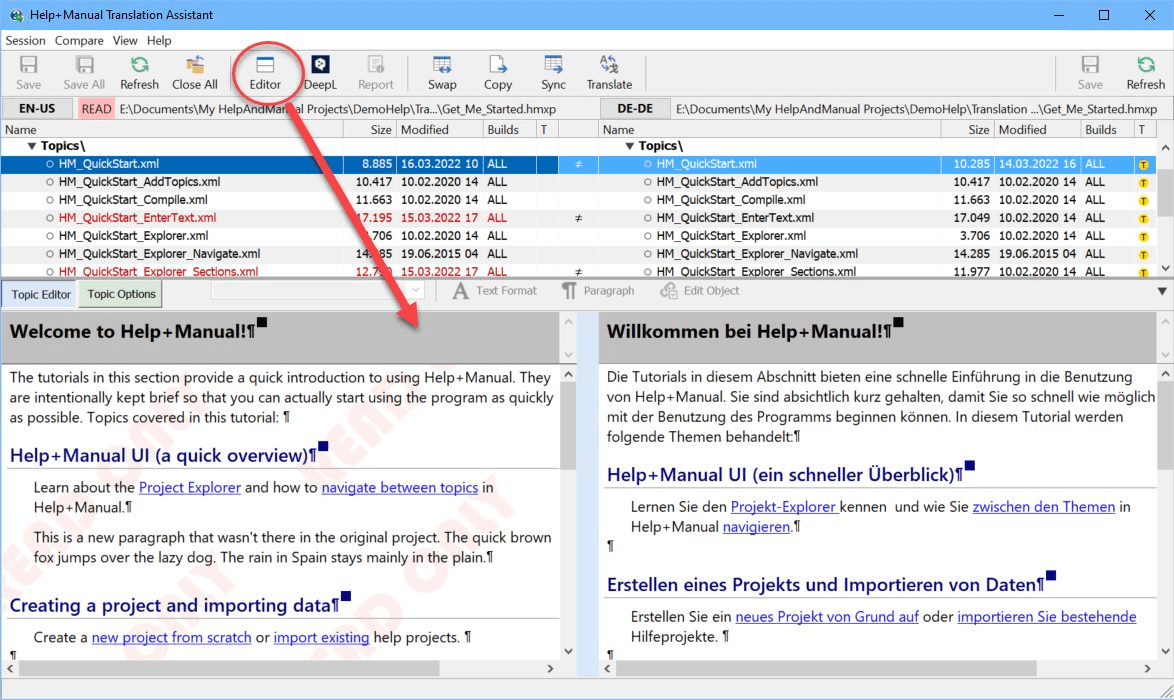1174x700 pixels.
Task: Click the difference marker for HM_QuickStart.xml row
Action: pos(578,164)
